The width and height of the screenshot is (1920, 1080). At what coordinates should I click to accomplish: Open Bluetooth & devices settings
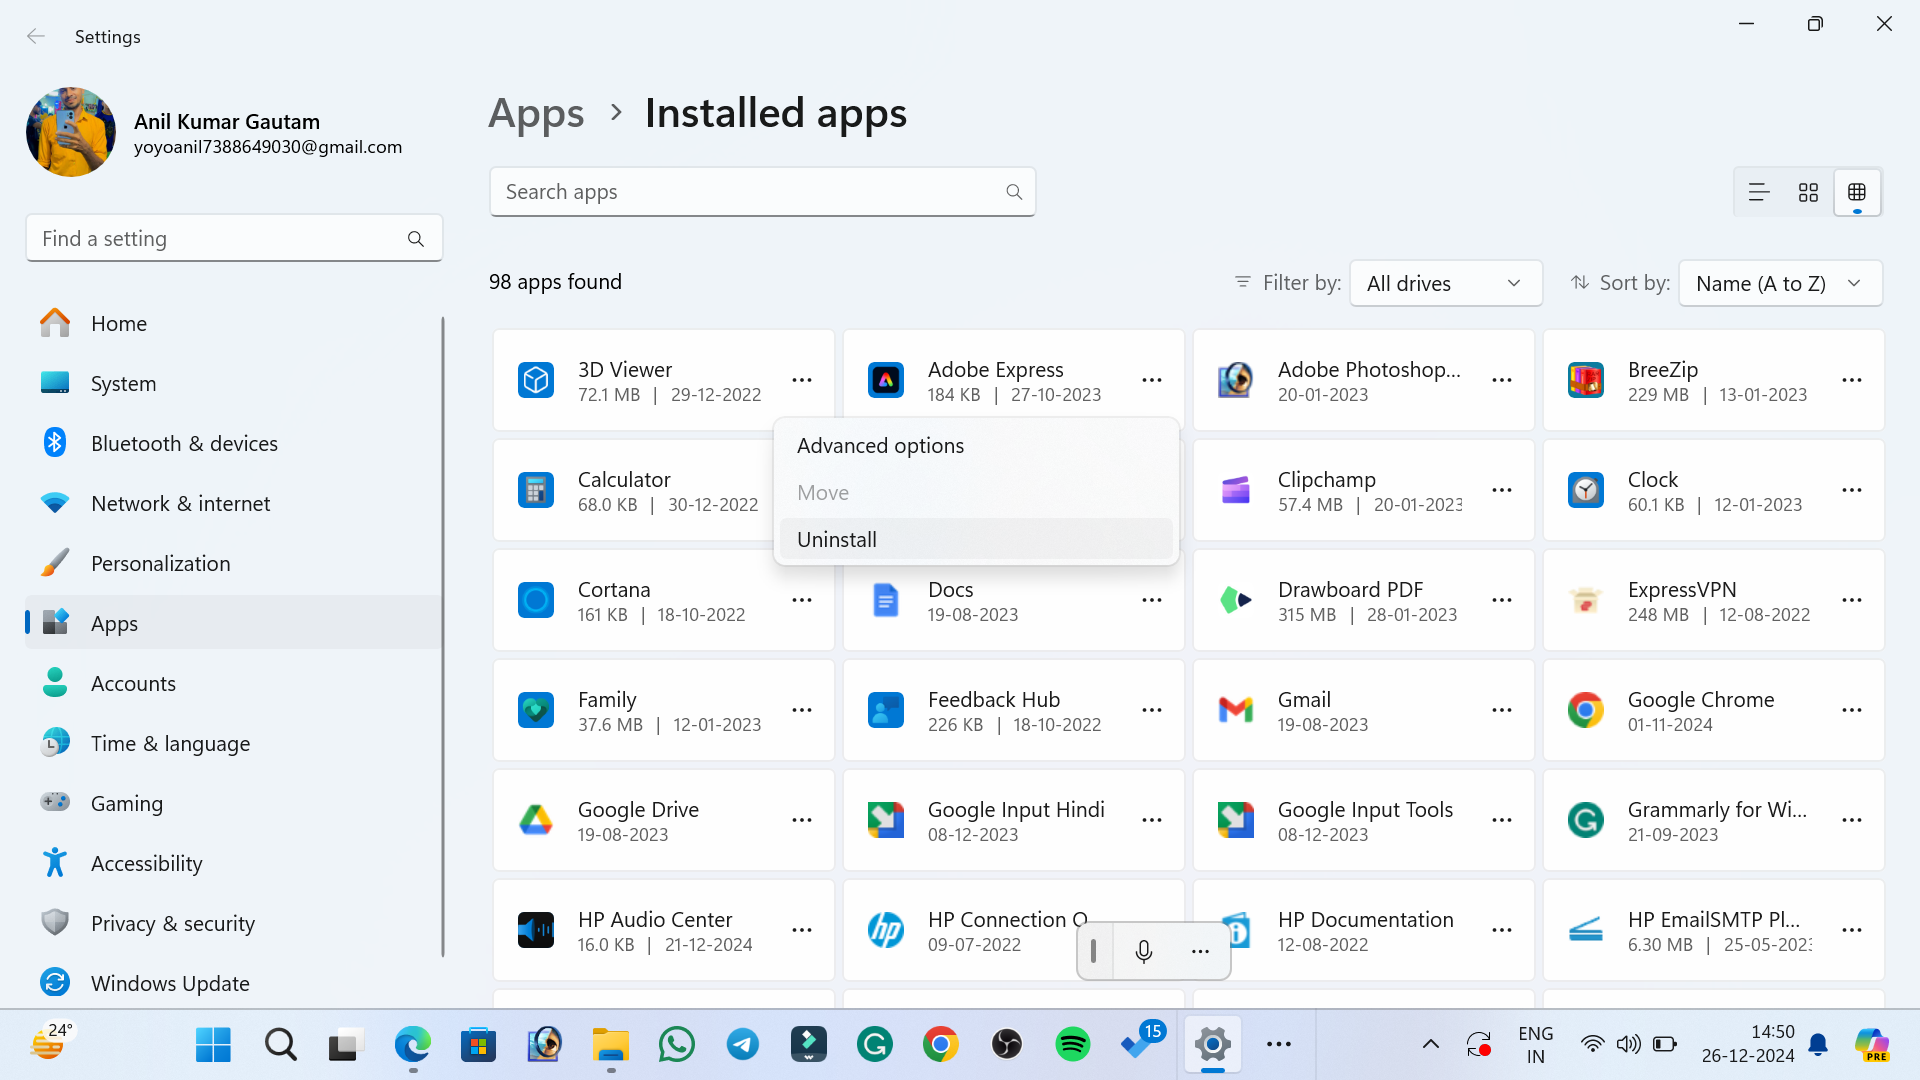(232, 444)
